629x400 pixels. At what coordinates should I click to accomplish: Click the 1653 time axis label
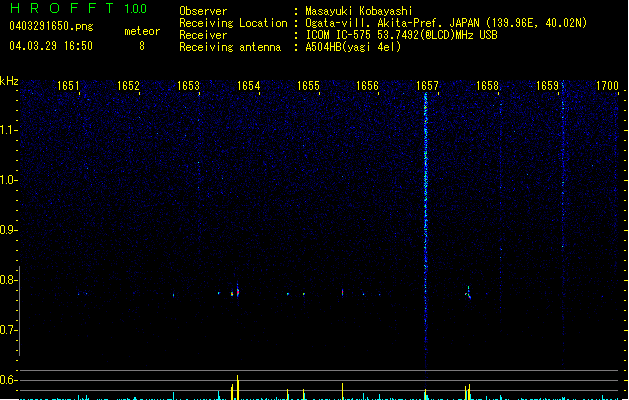[x=188, y=86]
